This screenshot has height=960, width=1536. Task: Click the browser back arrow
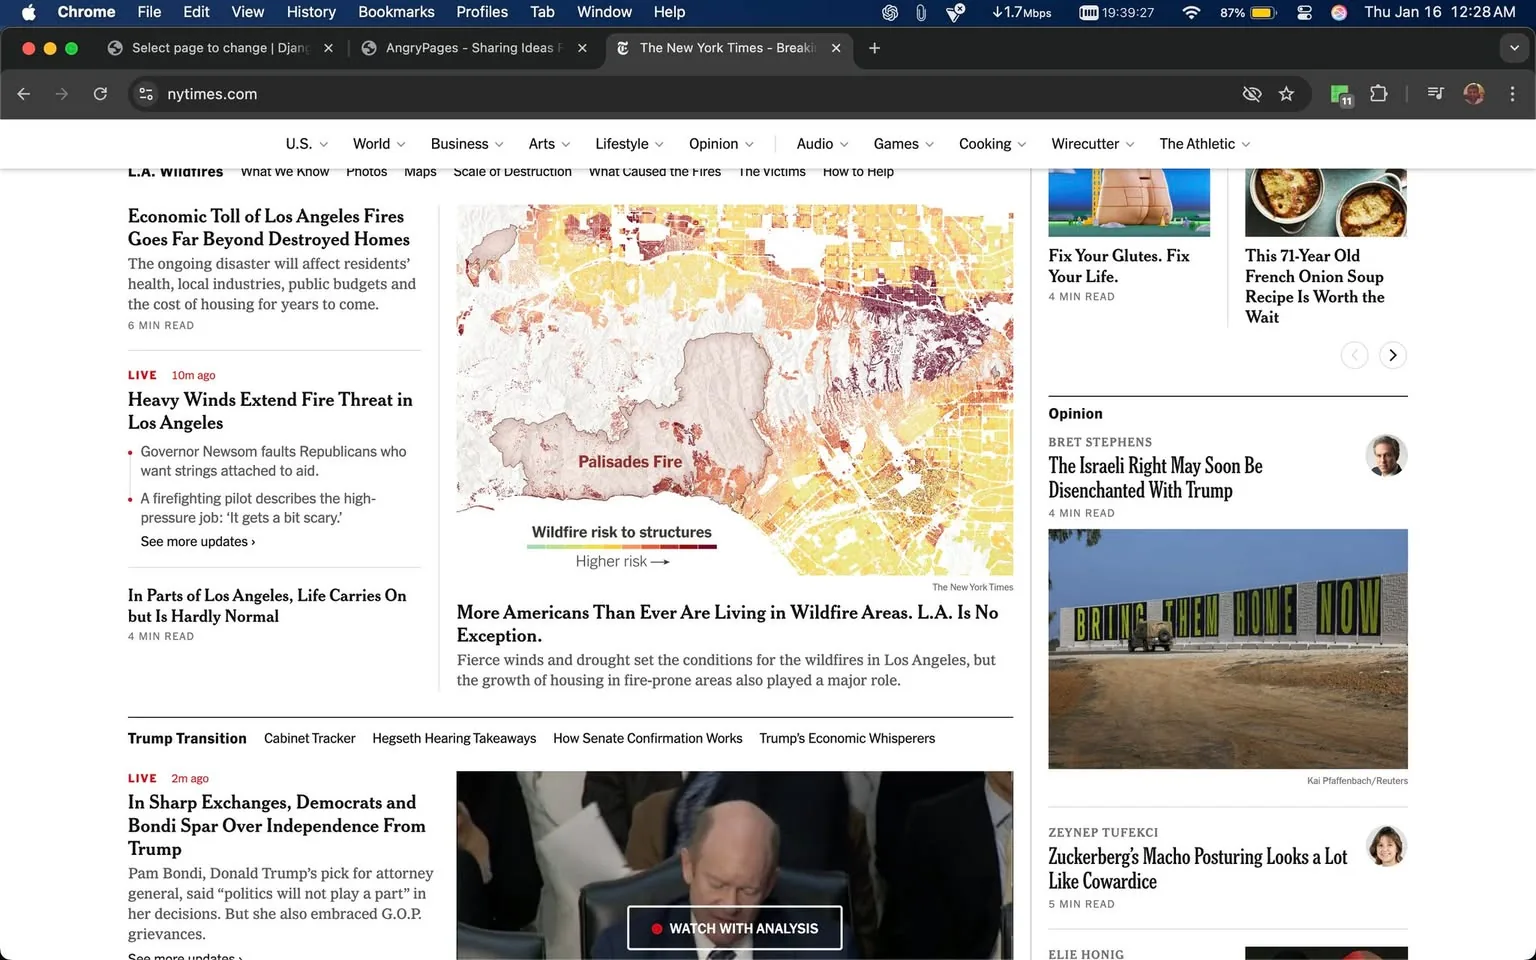pos(23,93)
